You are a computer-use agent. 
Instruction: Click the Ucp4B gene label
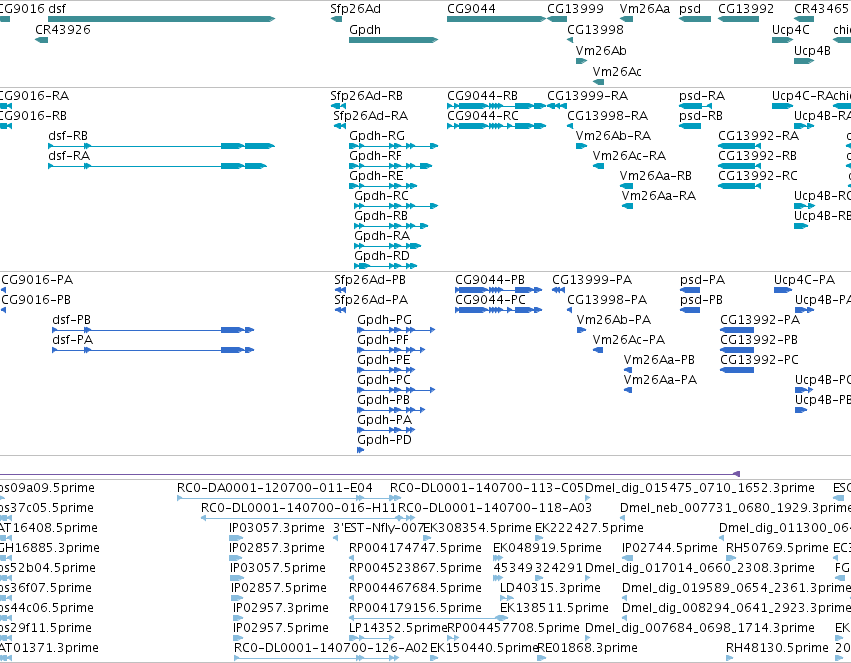pos(812,50)
